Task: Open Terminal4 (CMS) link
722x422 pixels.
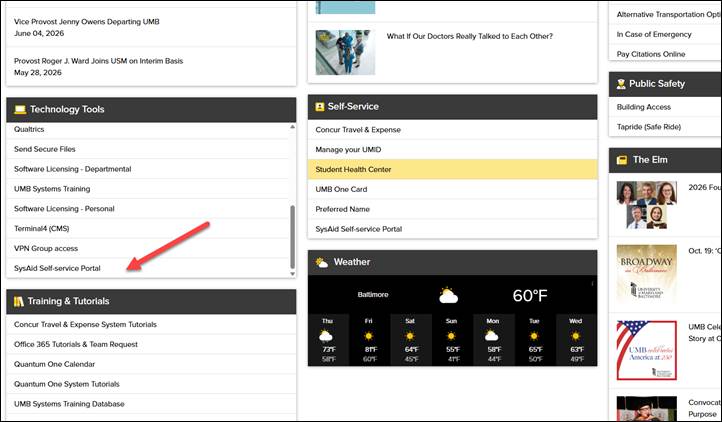Action: pos(41,229)
